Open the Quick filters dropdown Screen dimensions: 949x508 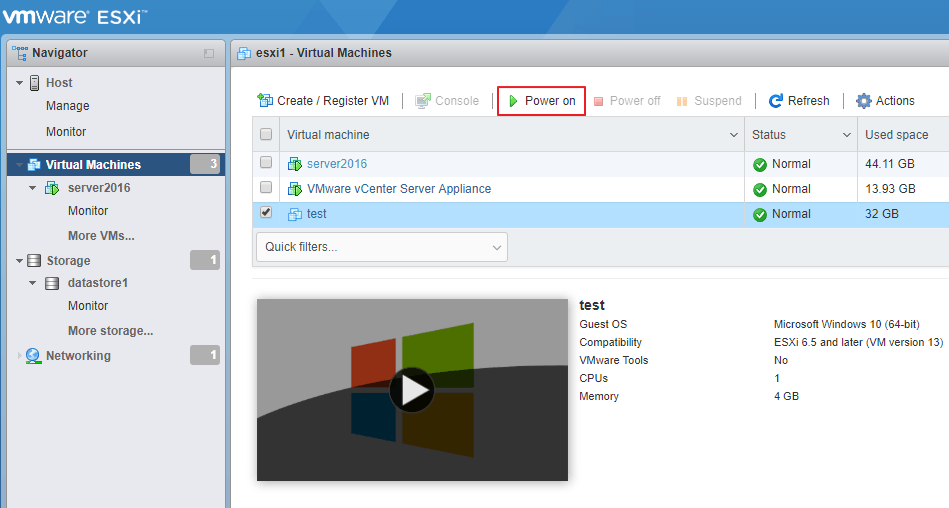coord(381,247)
